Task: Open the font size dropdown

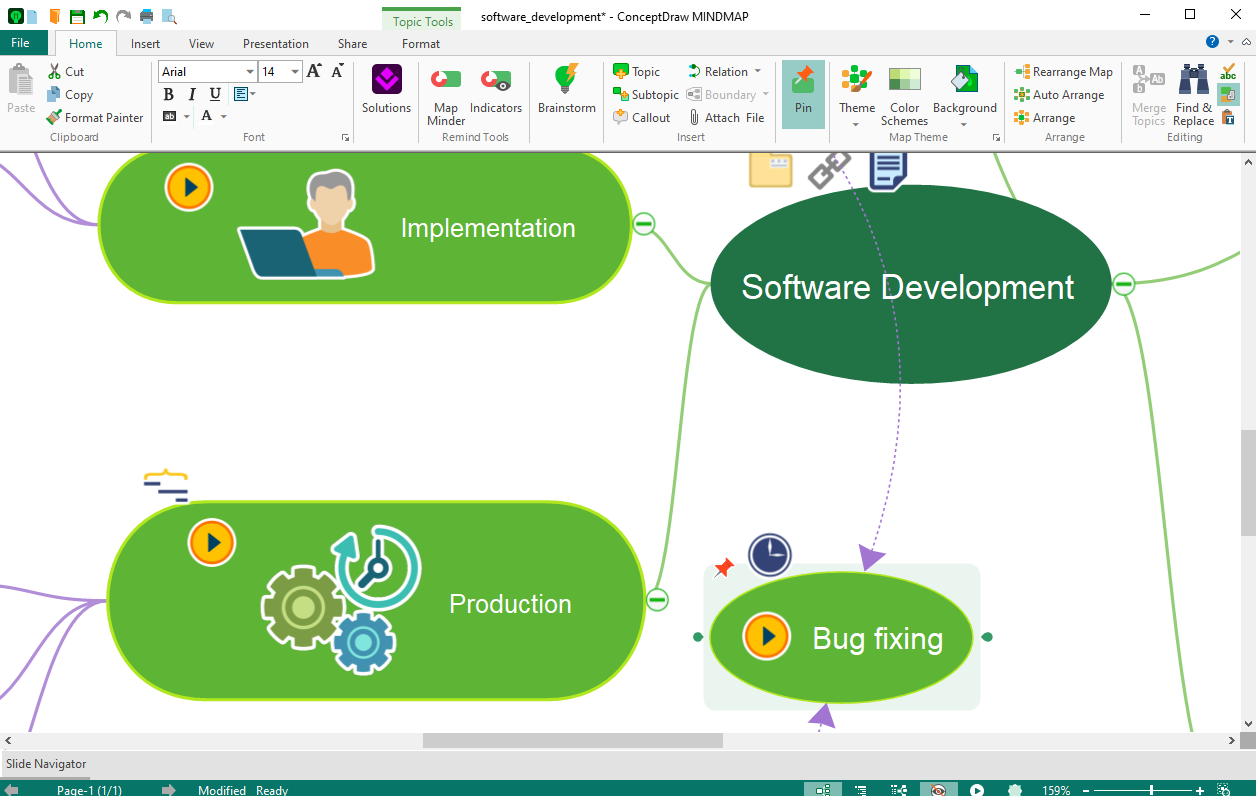Action: (x=295, y=72)
